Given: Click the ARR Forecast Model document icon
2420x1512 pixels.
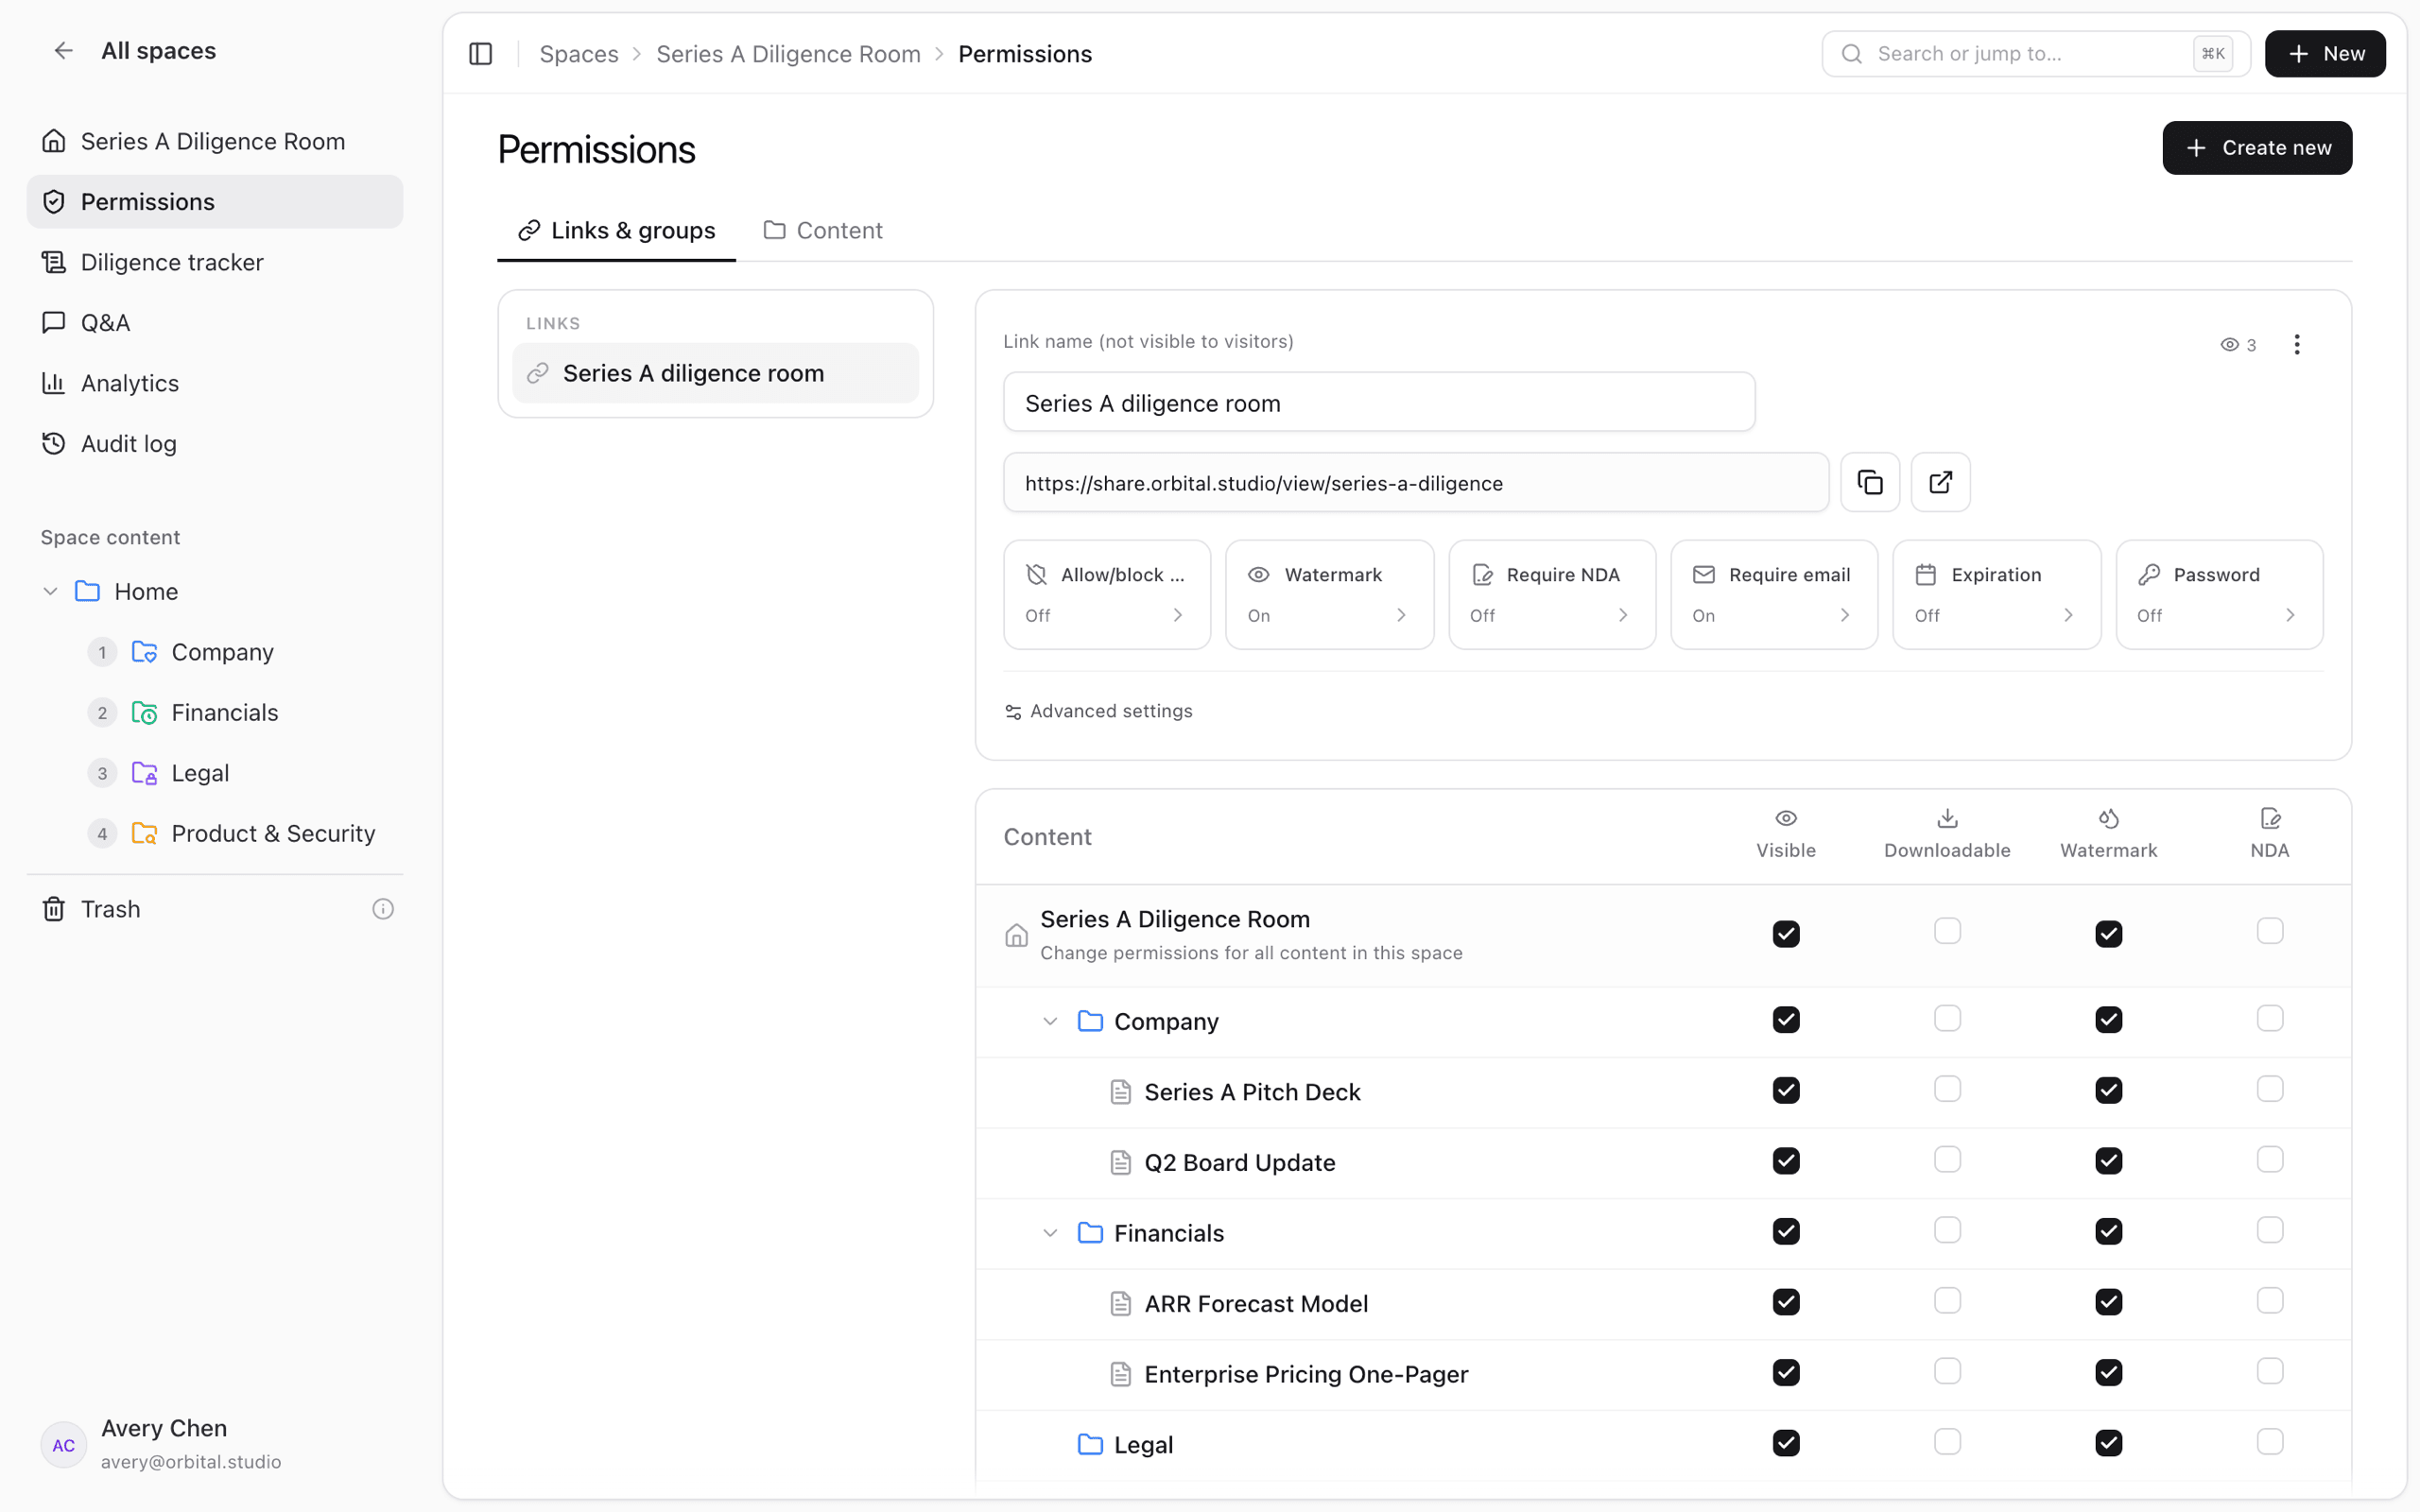Looking at the screenshot, I should pos(1121,1304).
